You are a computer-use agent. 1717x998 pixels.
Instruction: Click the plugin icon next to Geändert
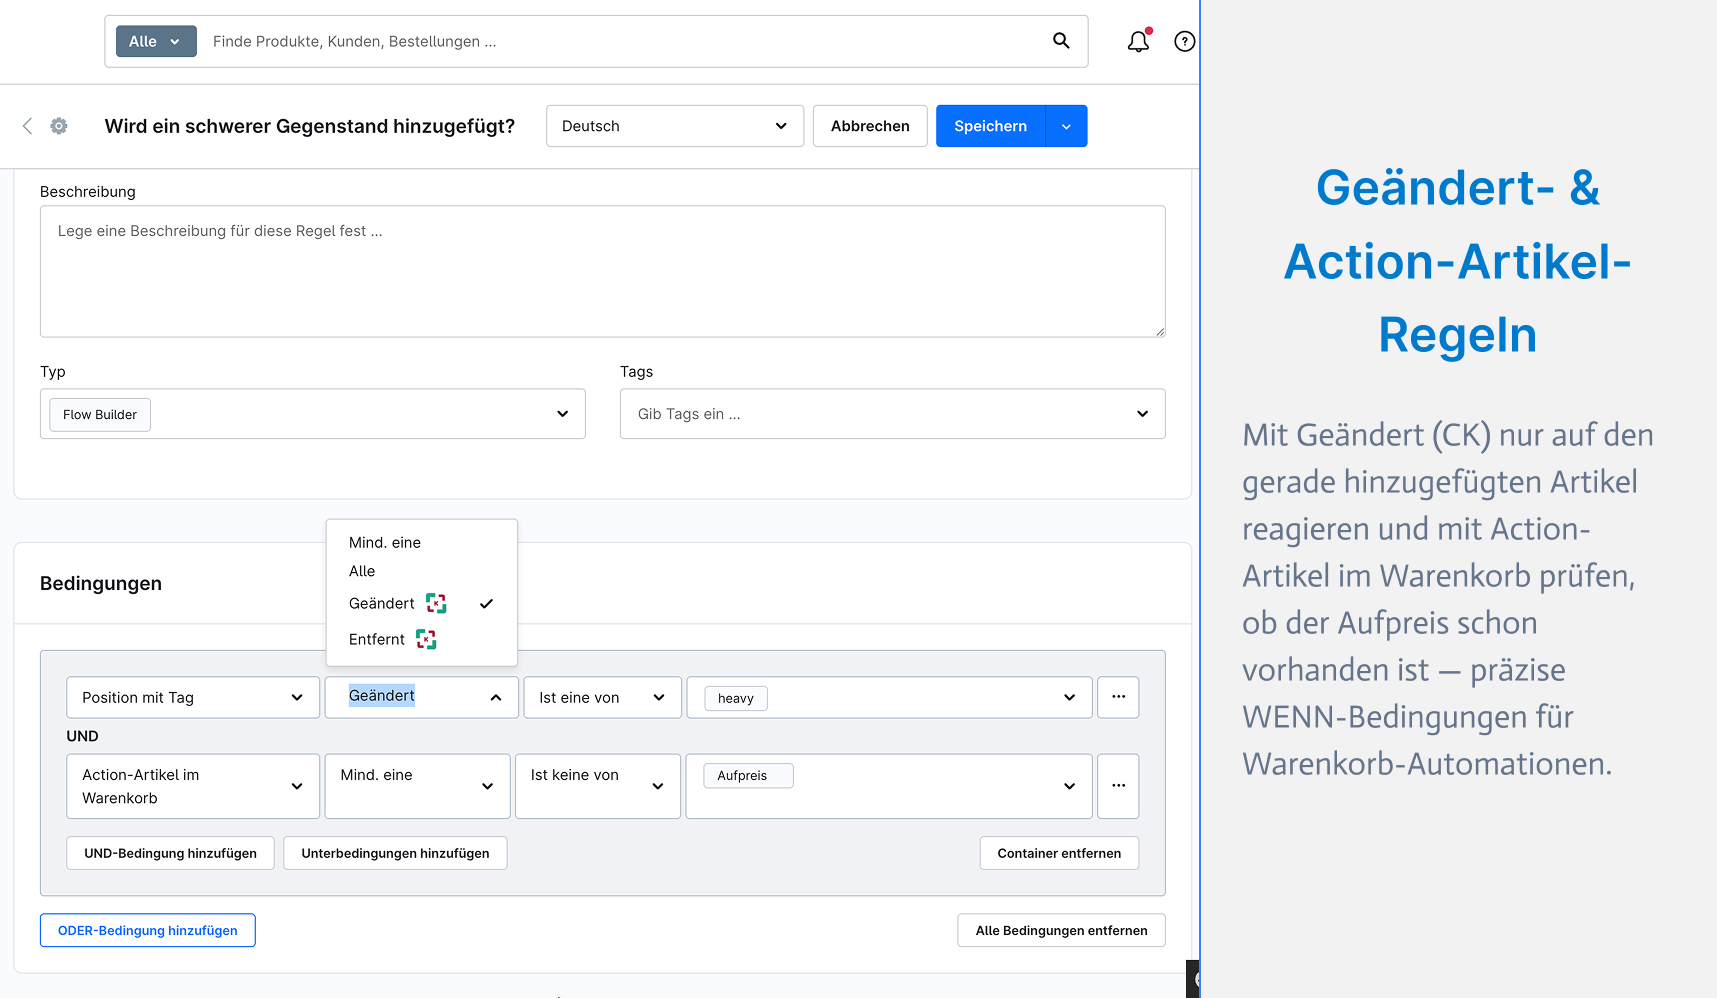(x=436, y=603)
